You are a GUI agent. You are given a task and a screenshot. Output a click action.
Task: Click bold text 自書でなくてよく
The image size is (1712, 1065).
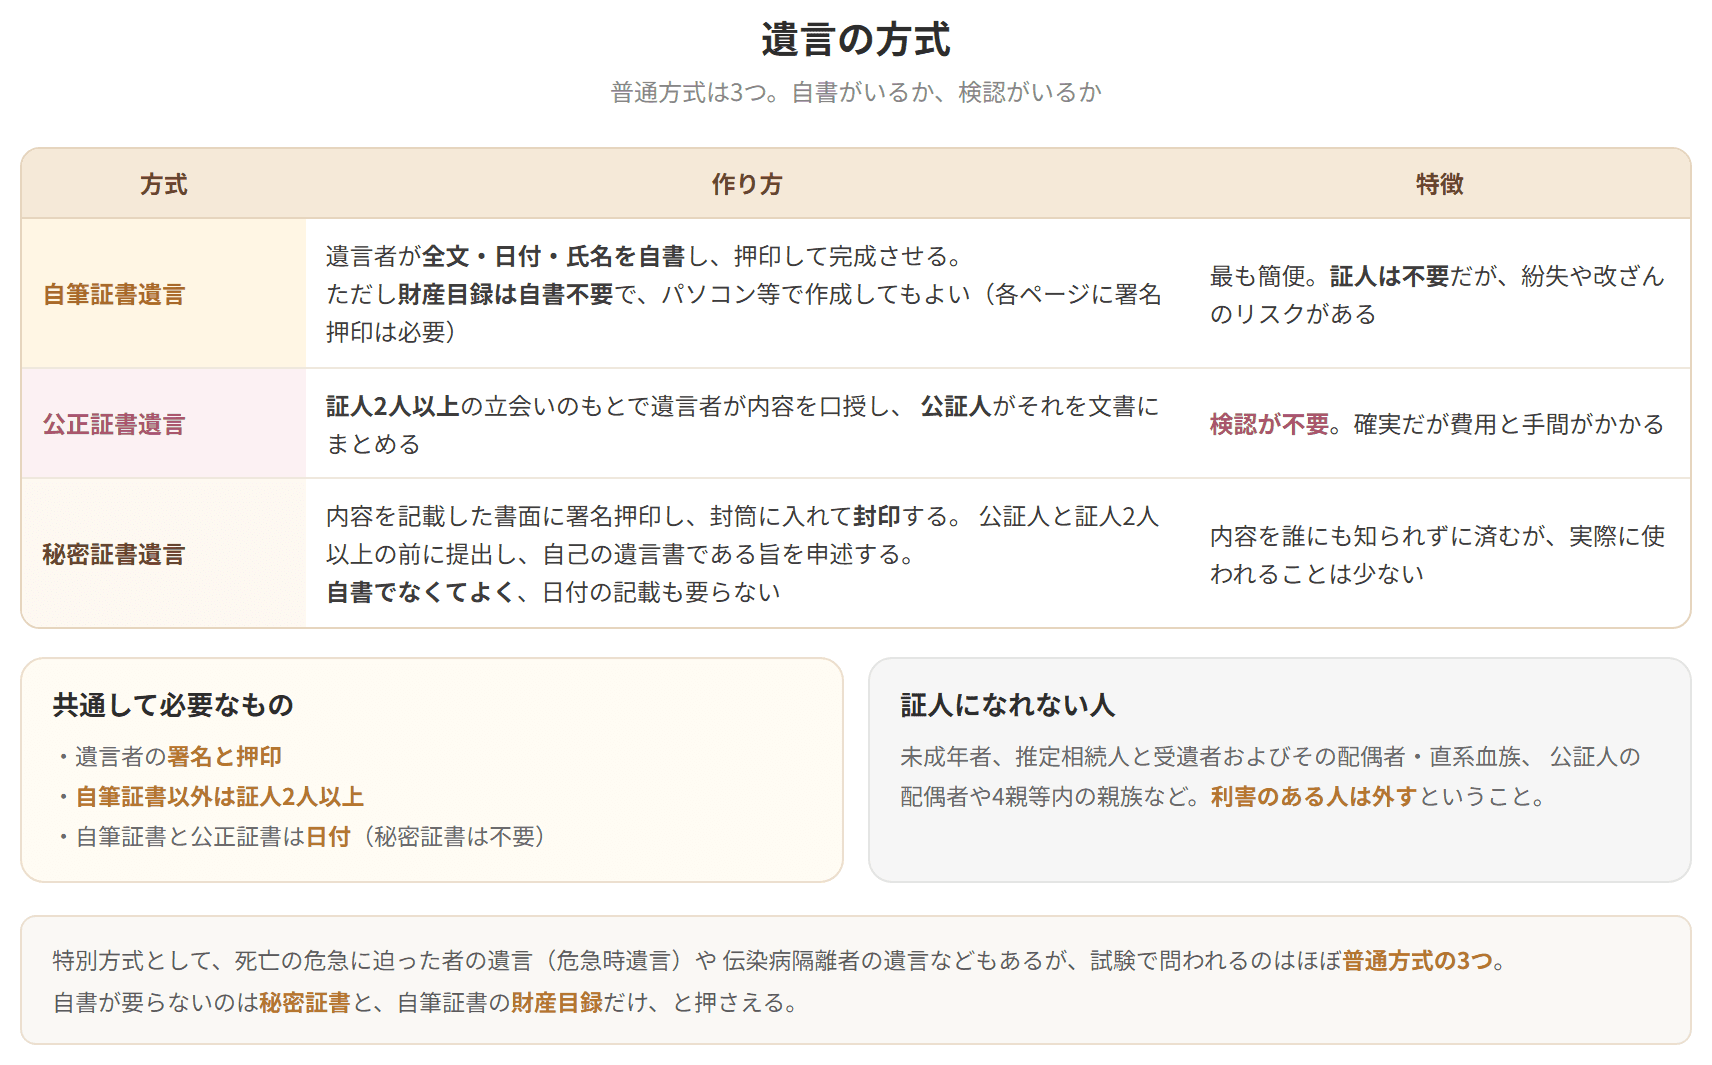tap(422, 593)
